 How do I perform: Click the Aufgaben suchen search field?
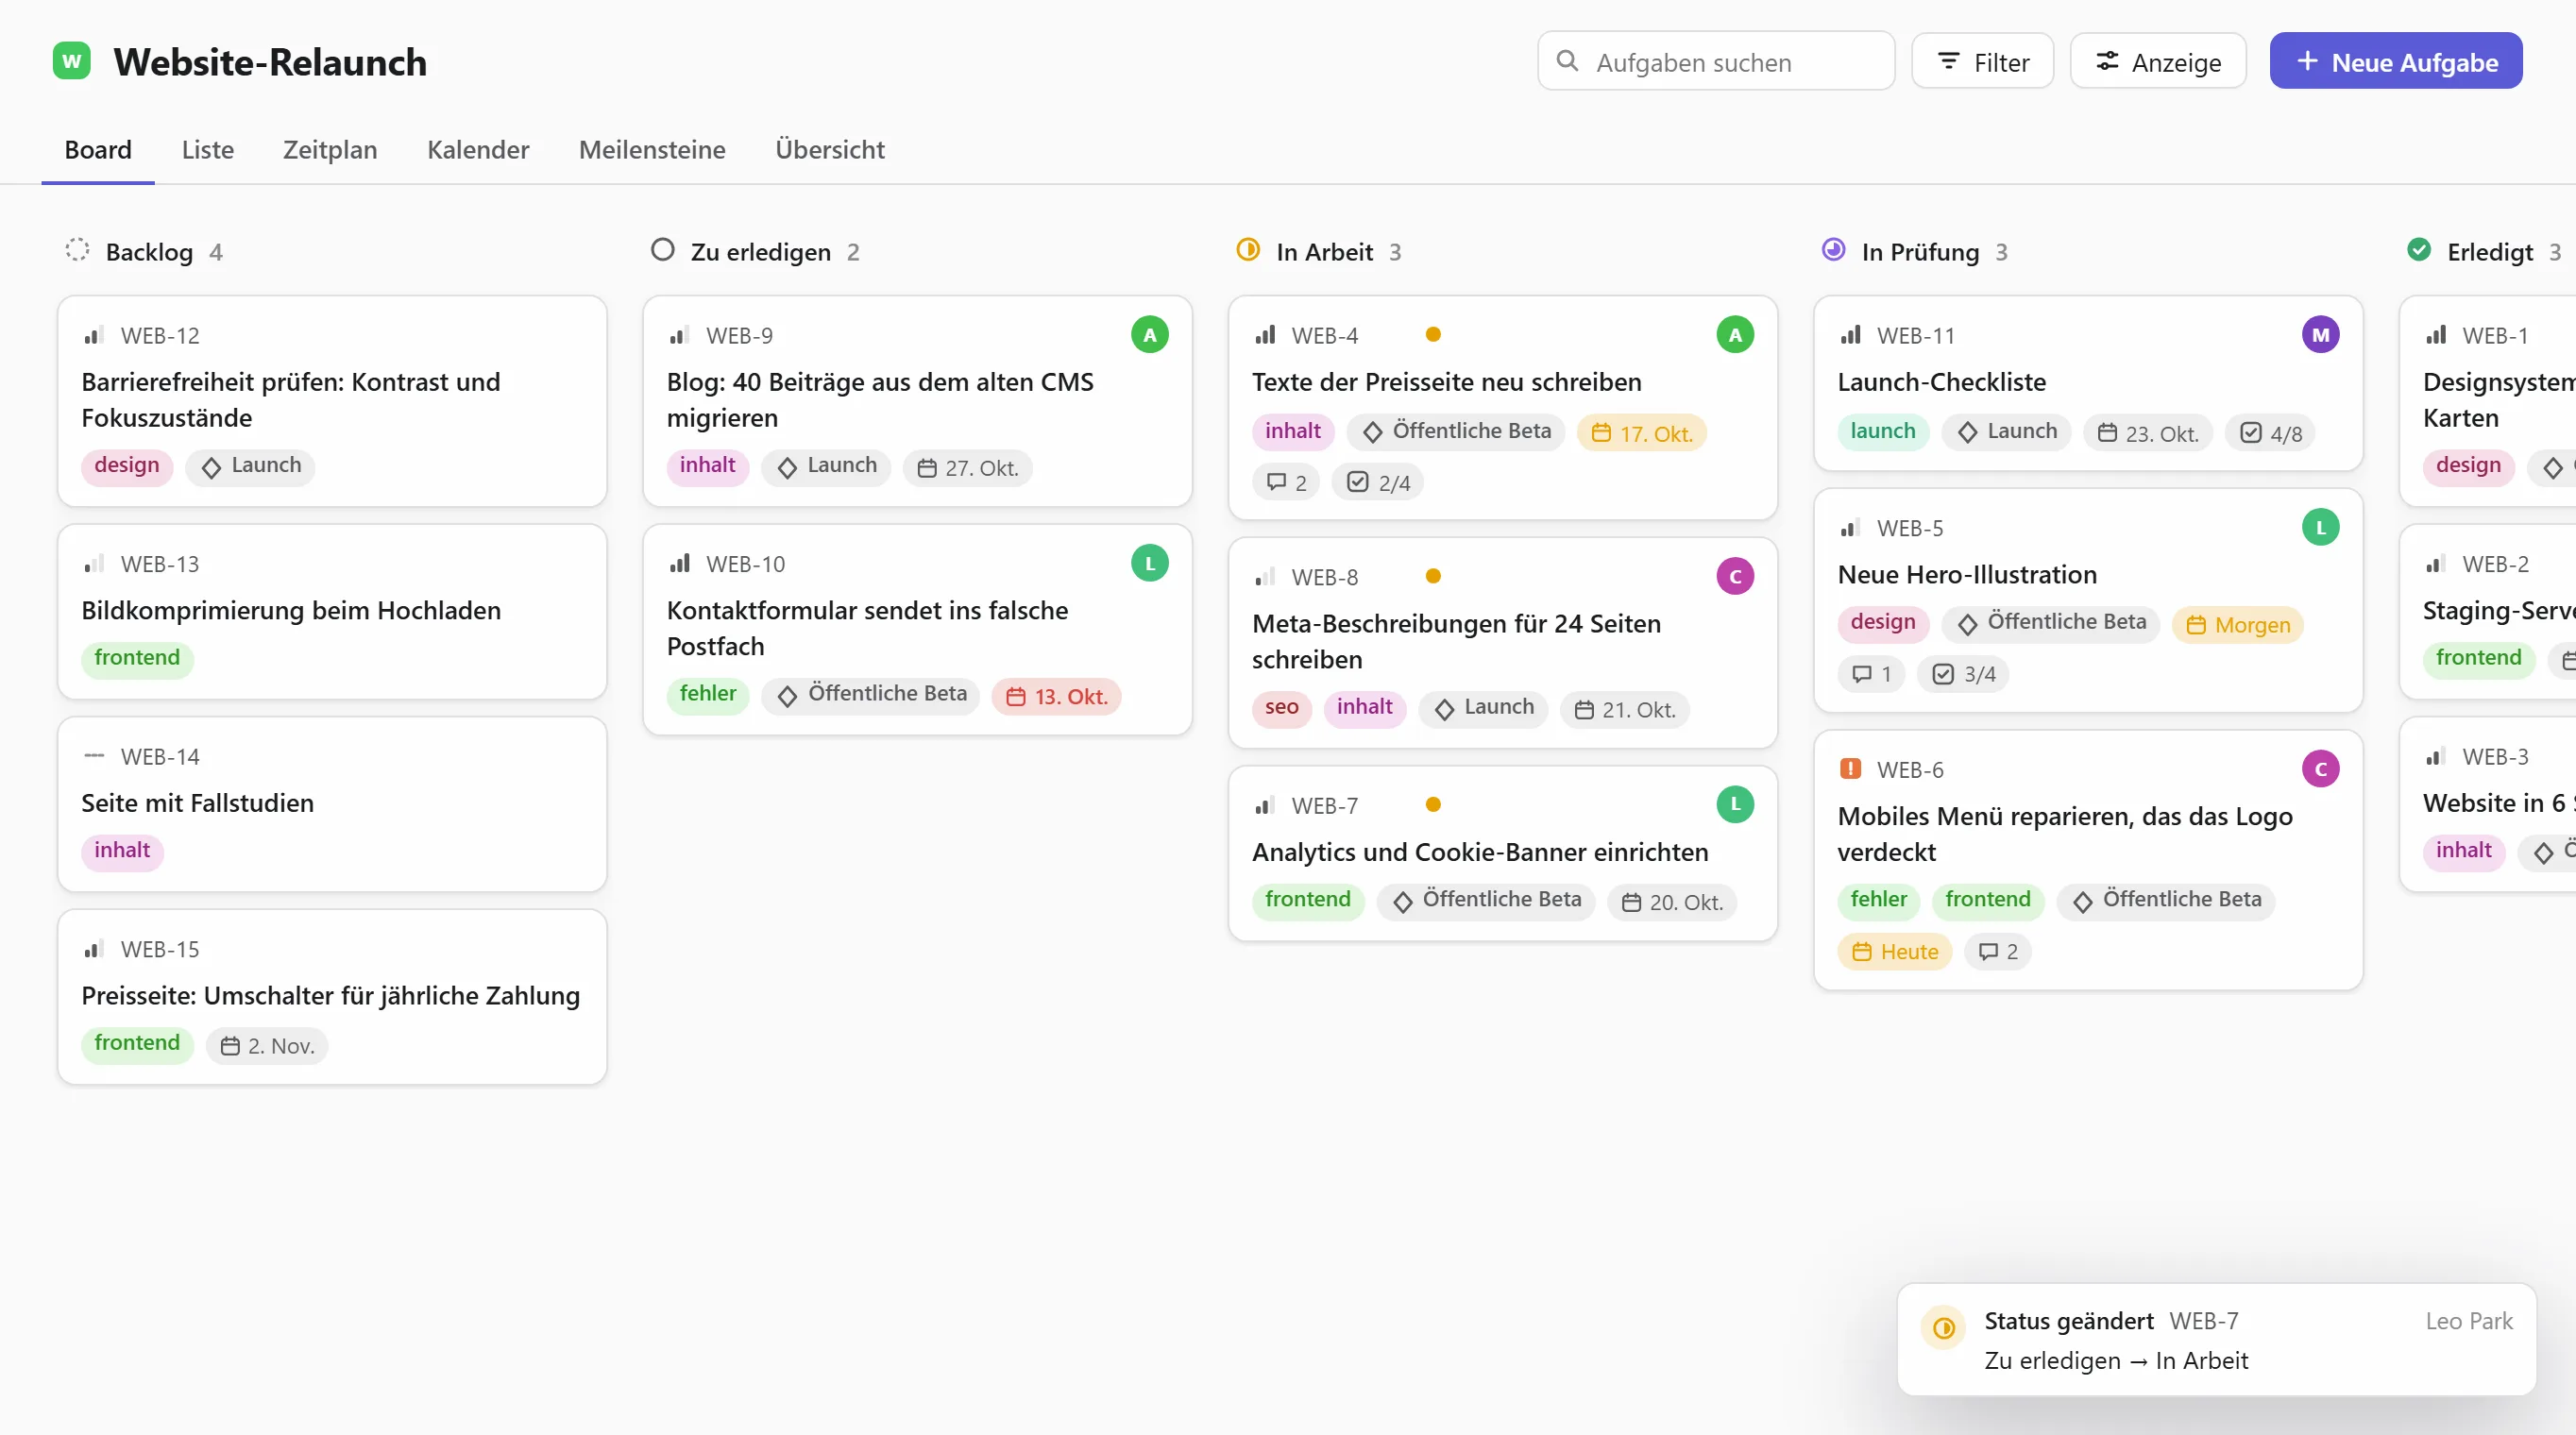click(1716, 61)
